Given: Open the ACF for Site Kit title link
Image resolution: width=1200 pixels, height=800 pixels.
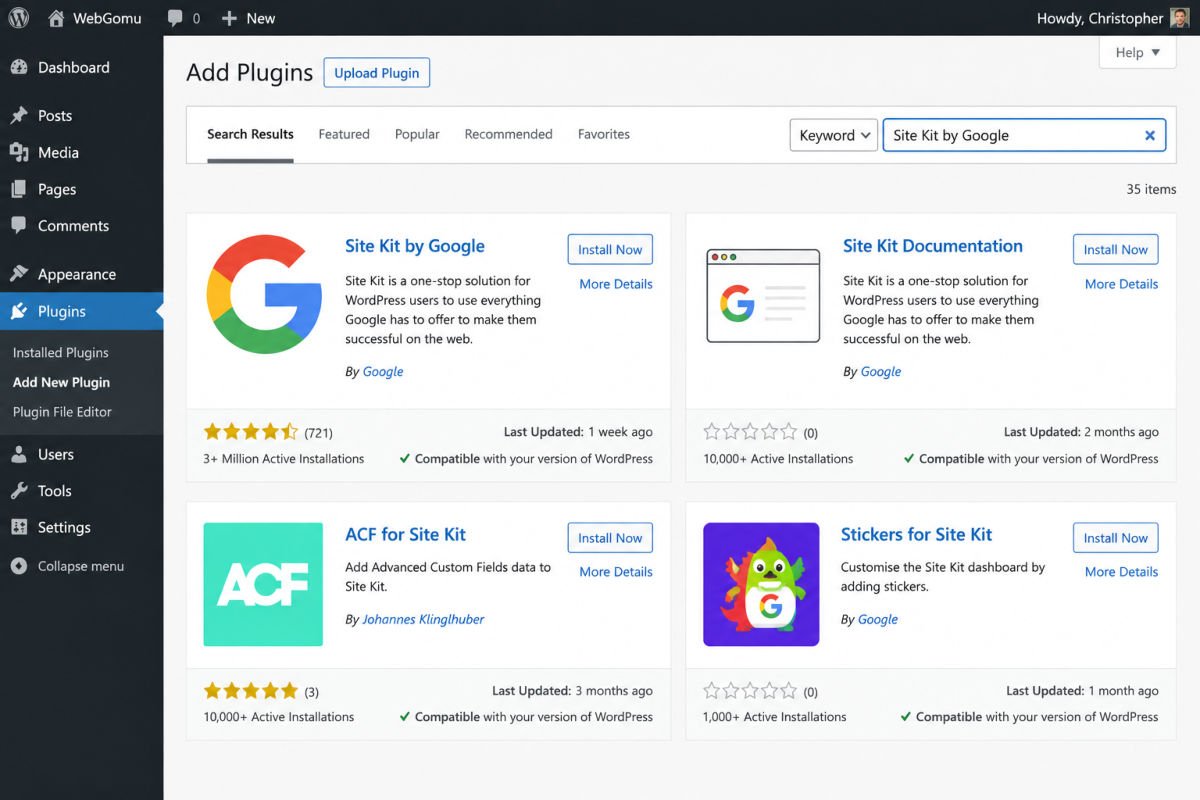Looking at the screenshot, I should coord(405,534).
